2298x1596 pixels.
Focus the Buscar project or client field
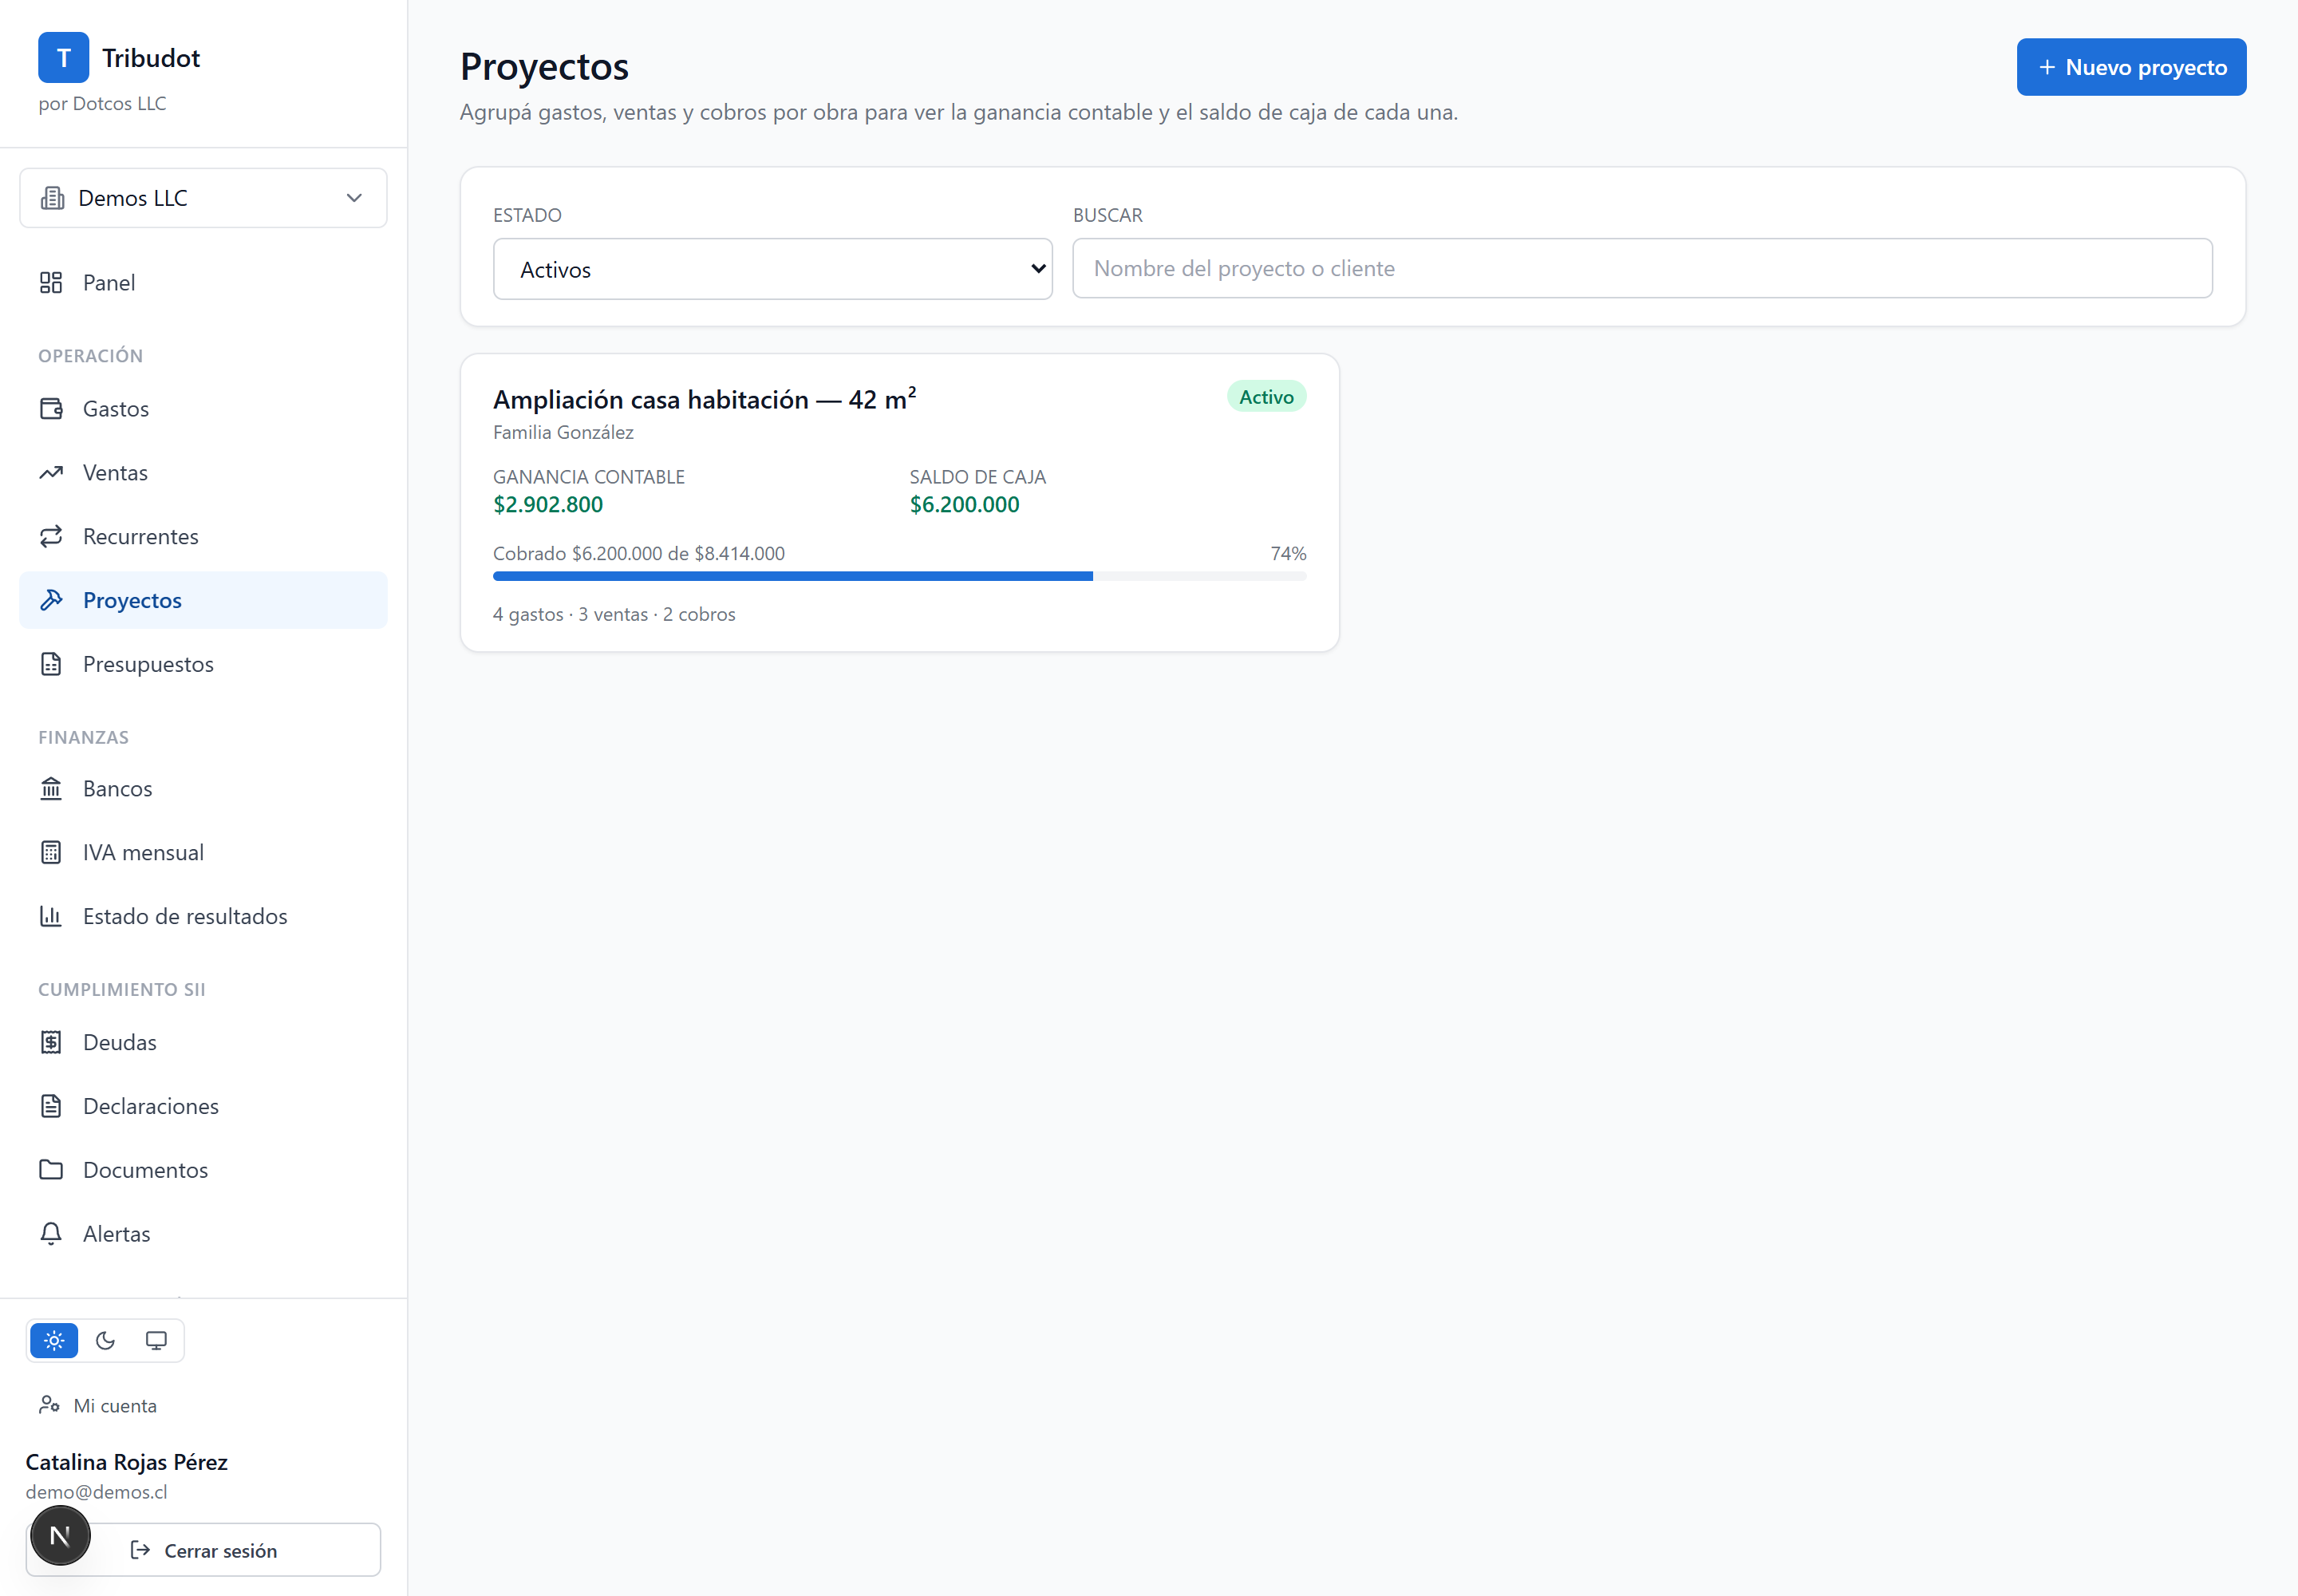1642,268
